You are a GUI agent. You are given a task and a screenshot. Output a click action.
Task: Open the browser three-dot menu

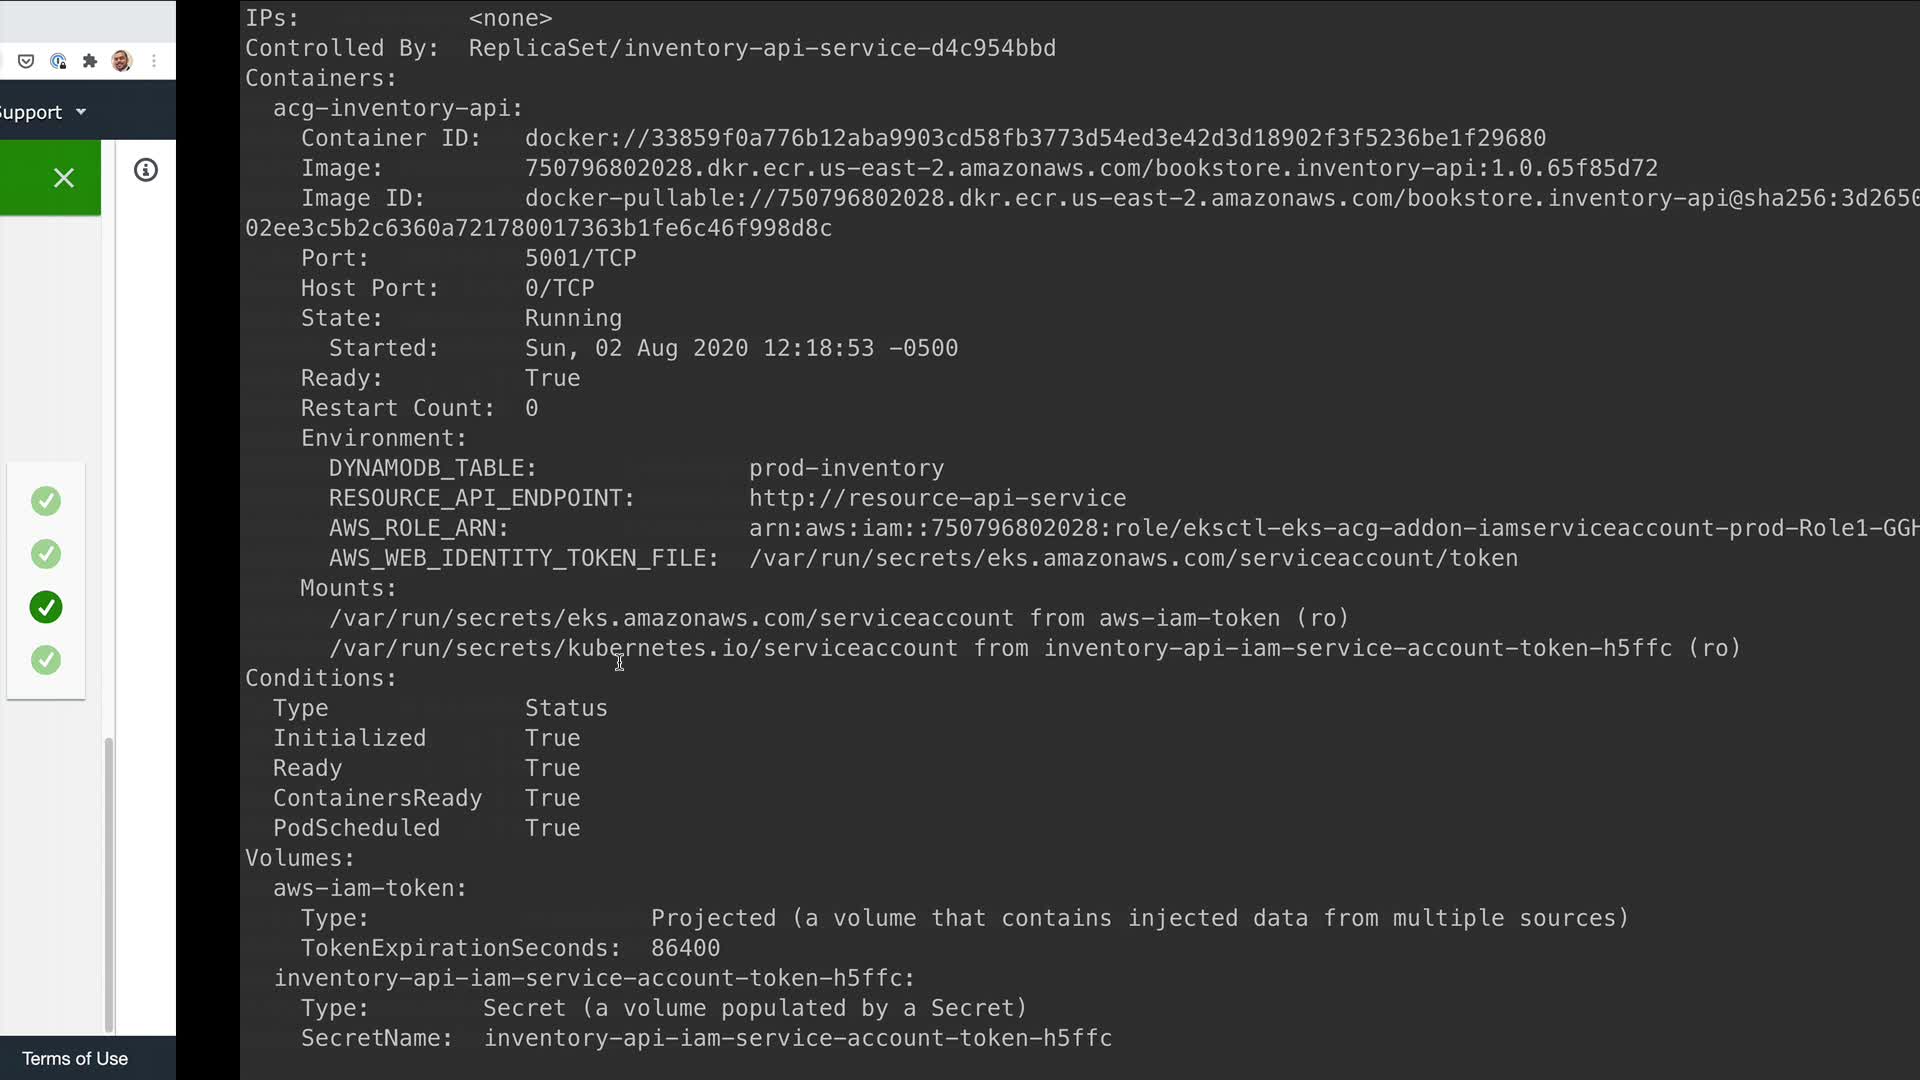pyautogui.click(x=154, y=61)
